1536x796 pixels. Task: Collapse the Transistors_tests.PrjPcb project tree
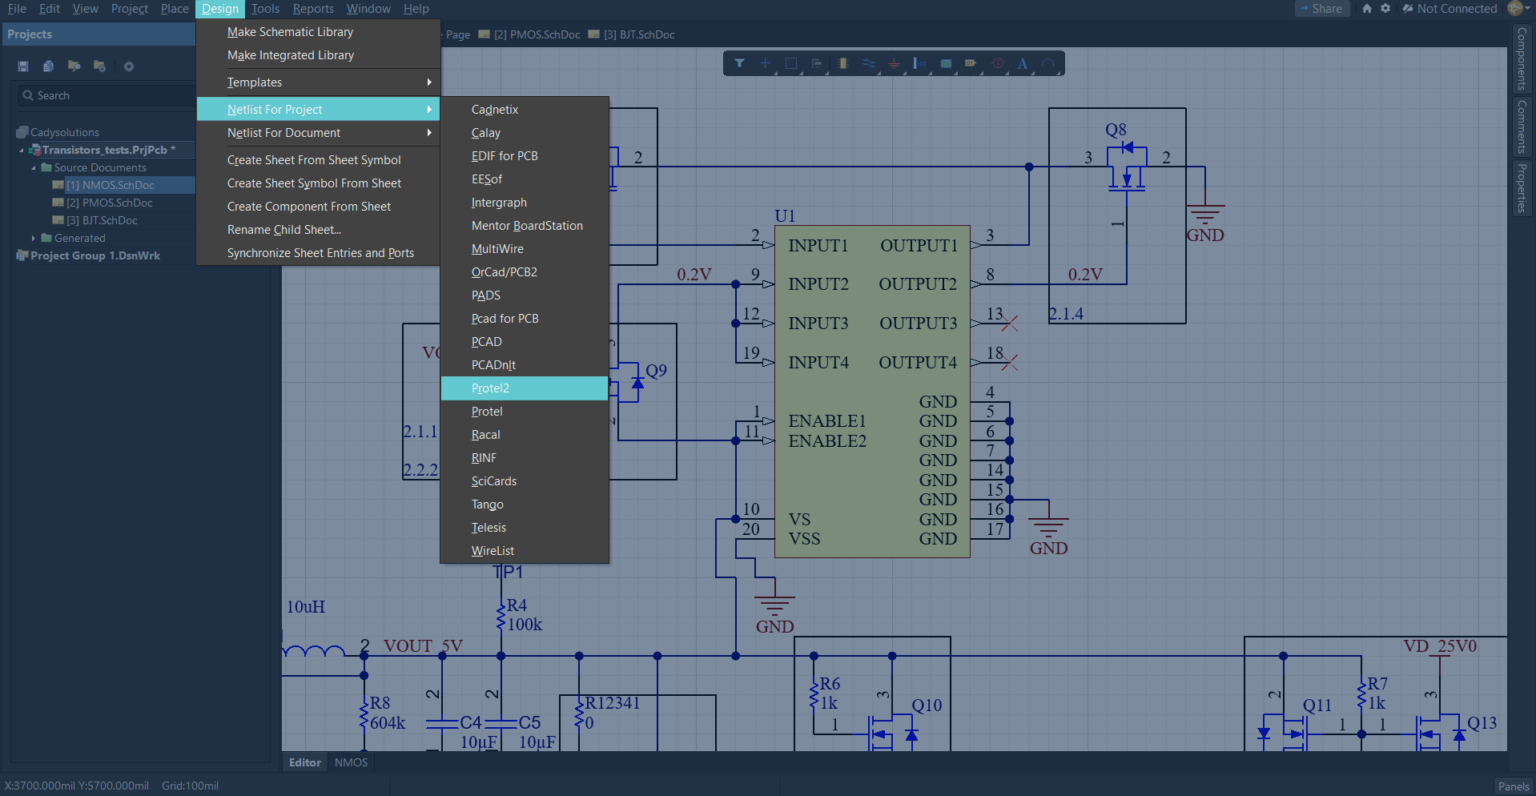pos(21,149)
